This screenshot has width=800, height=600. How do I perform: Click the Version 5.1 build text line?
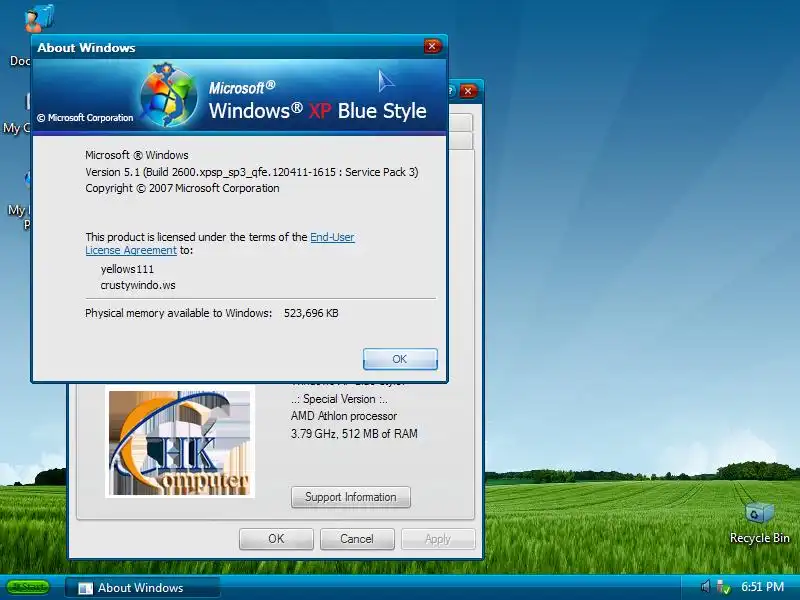[x=252, y=172]
